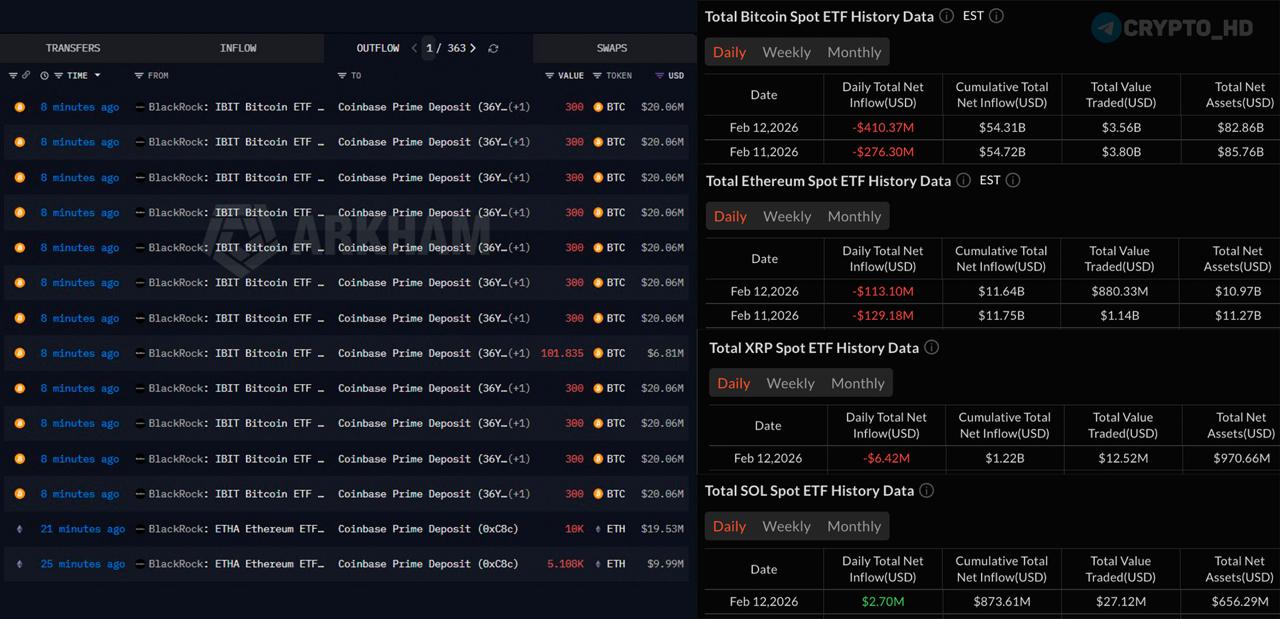Switch to the INFLOW tab
Screen dimensions: 1280x619
[x=238, y=48]
